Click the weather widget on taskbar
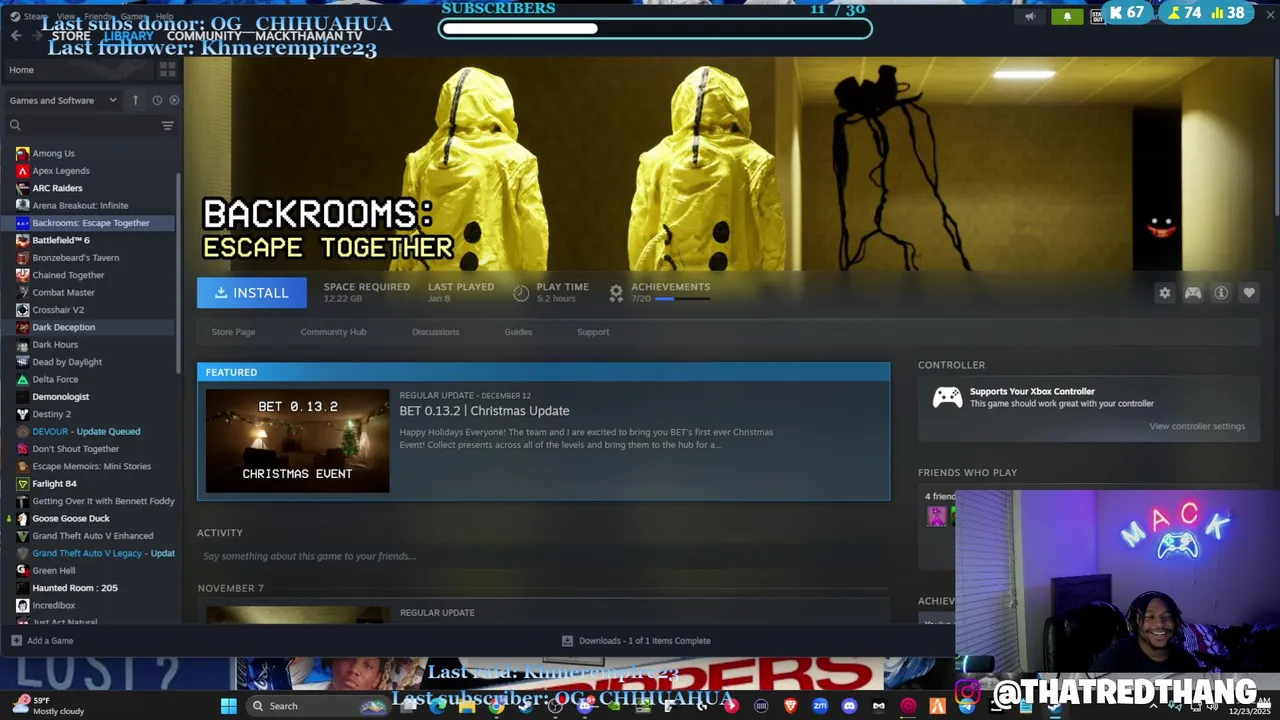This screenshot has width=1280, height=720. coord(50,706)
